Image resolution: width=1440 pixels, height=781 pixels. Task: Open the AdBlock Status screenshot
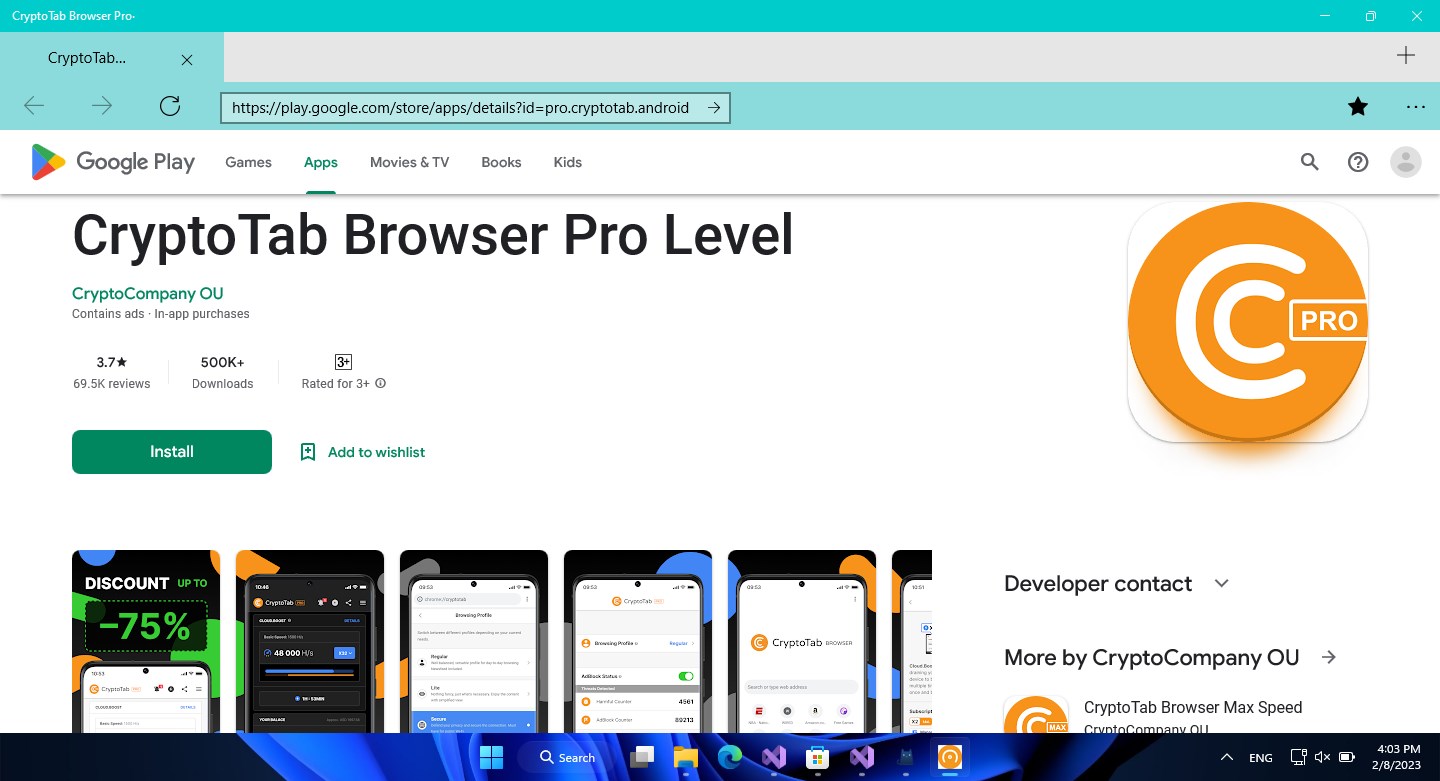coord(638,641)
